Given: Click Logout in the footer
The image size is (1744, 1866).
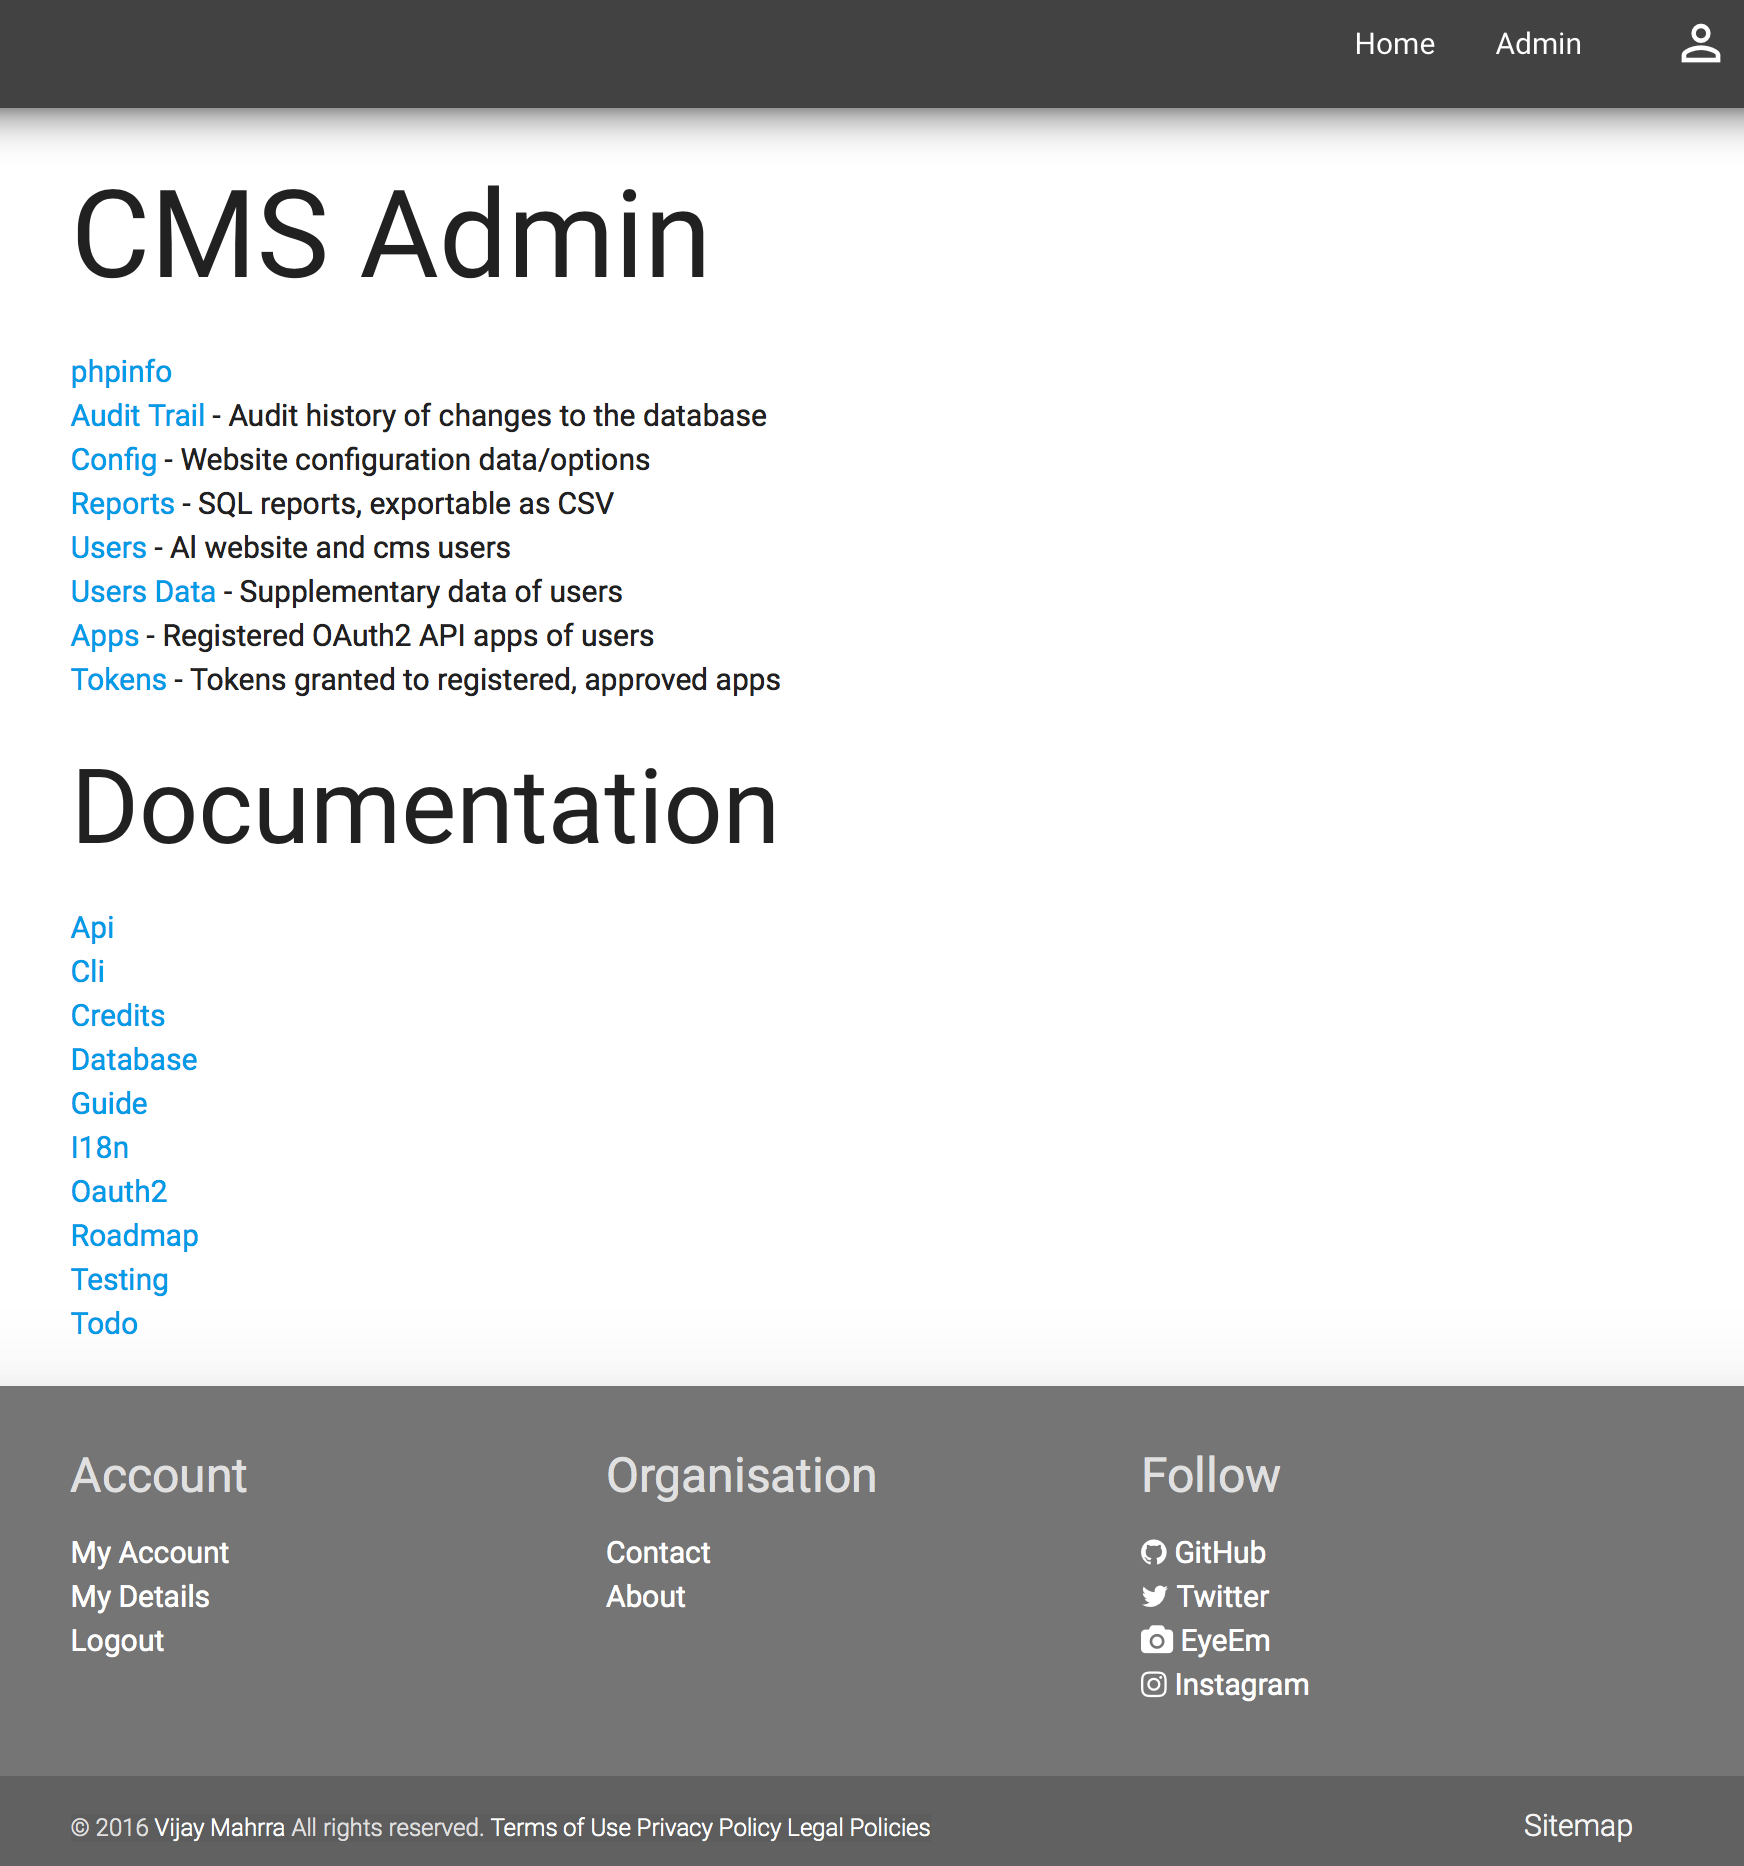Looking at the screenshot, I should pos(117,1640).
